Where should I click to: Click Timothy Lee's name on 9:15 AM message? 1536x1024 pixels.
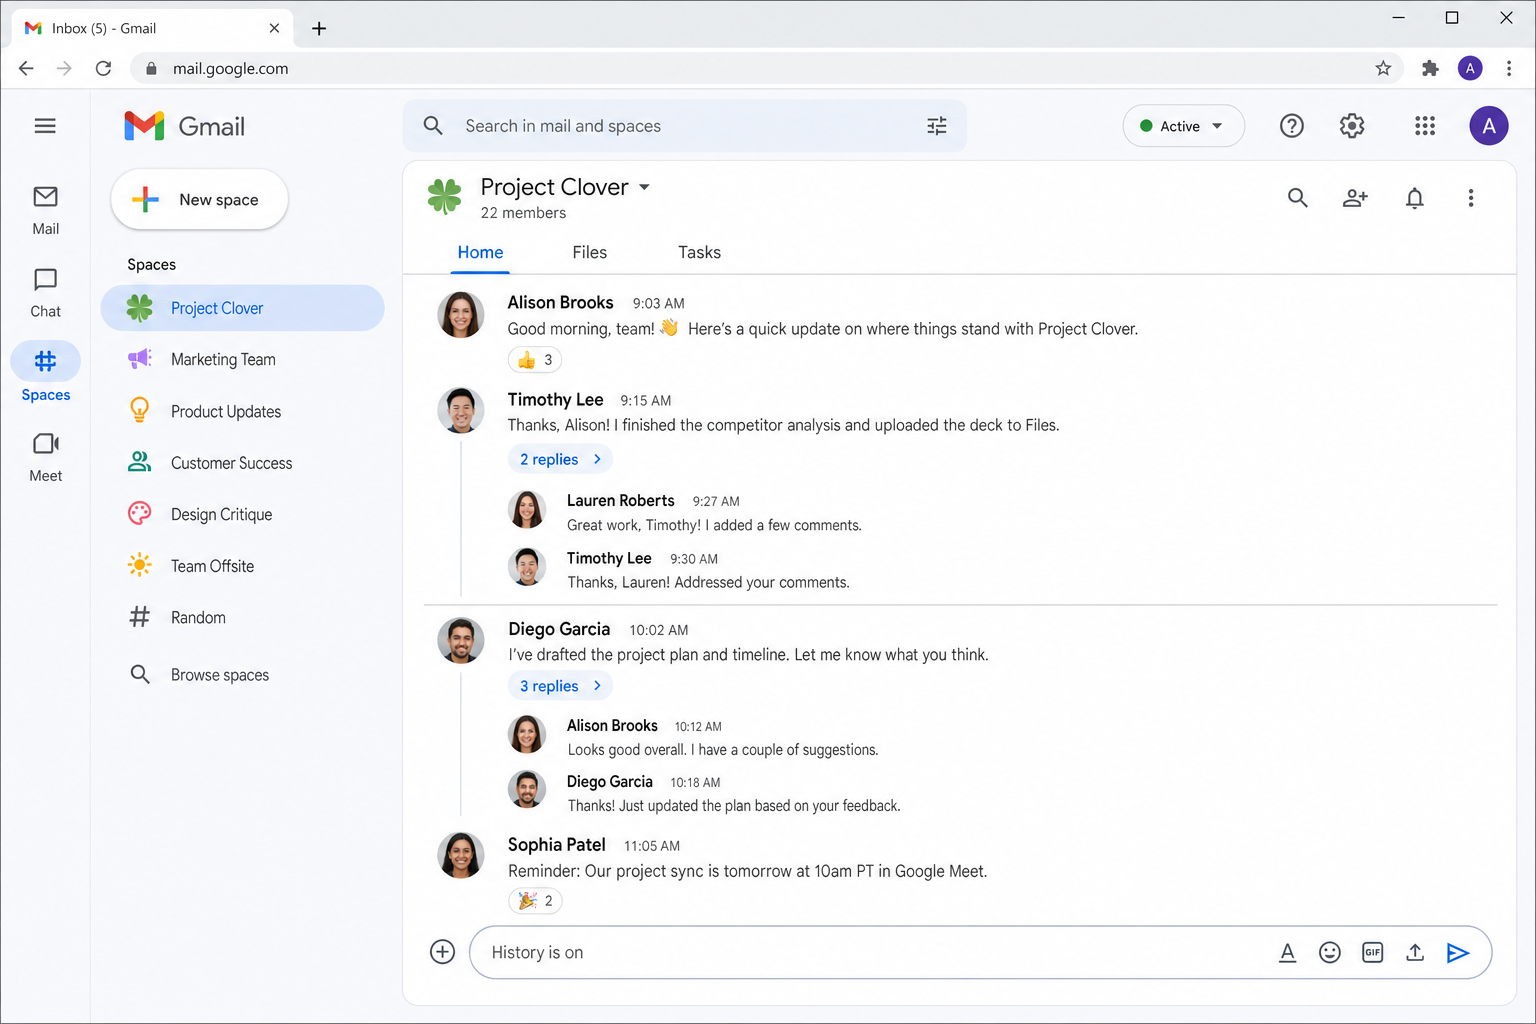(555, 400)
